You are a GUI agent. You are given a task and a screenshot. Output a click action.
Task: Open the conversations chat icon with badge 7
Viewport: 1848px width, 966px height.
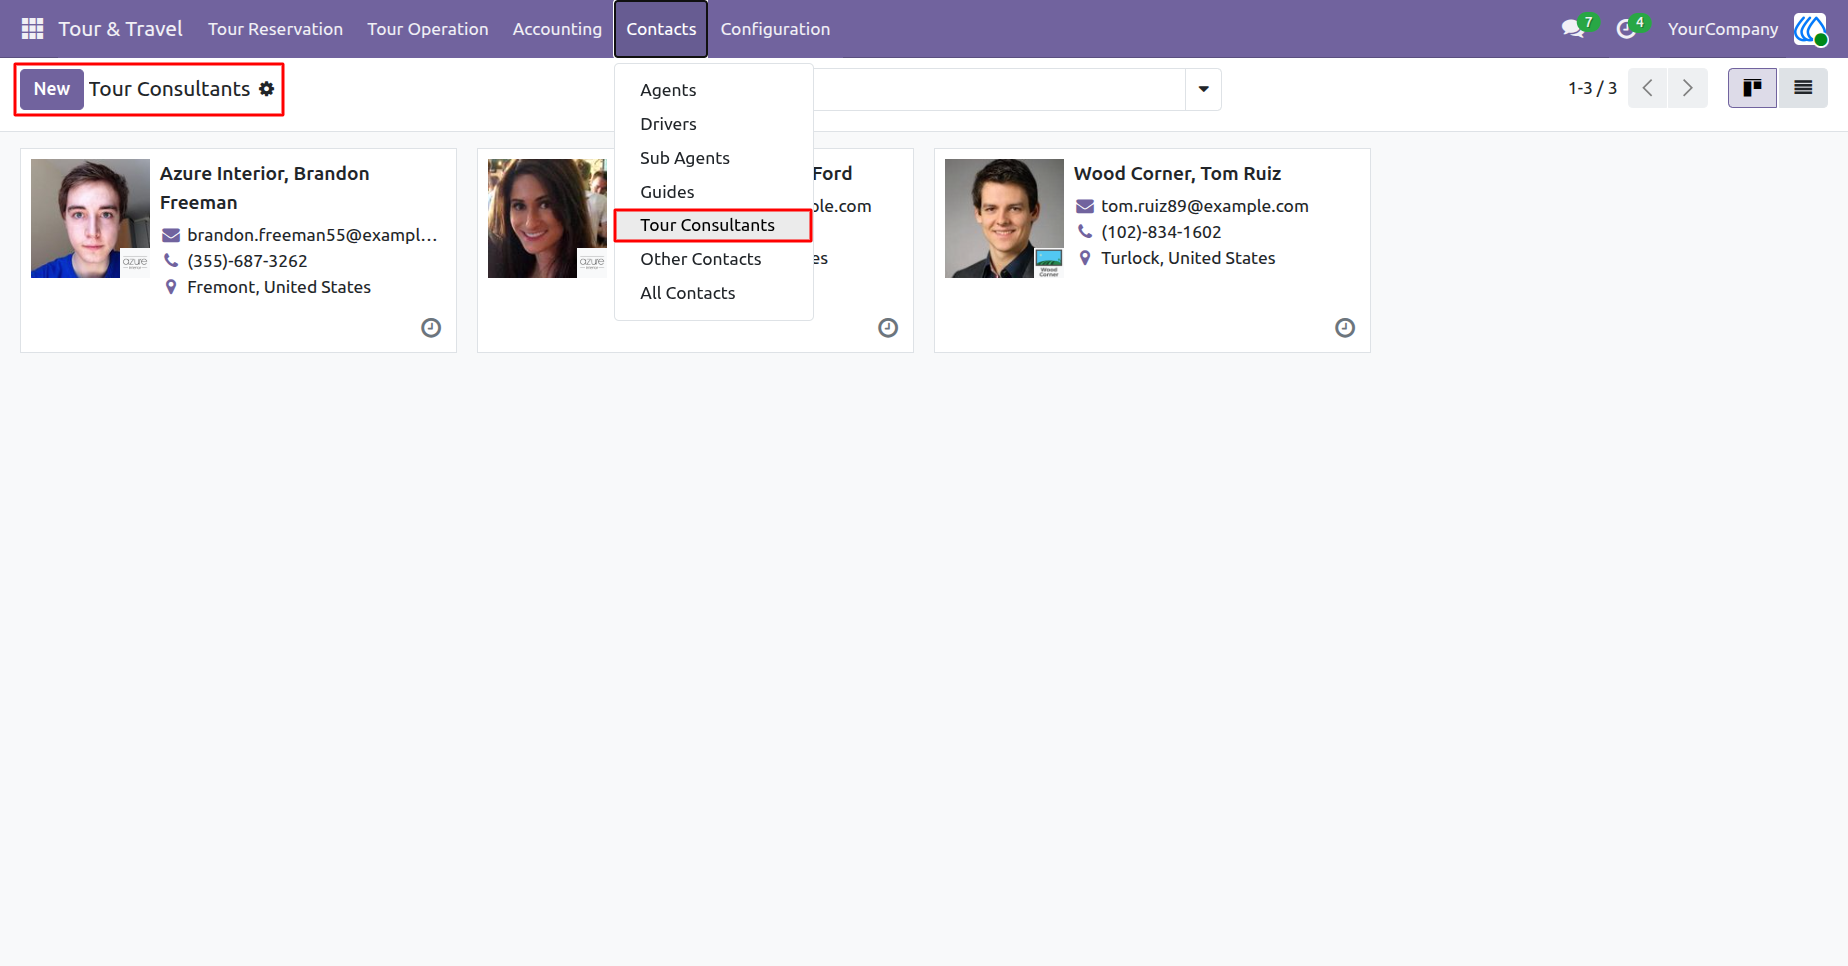point(1574,29)
